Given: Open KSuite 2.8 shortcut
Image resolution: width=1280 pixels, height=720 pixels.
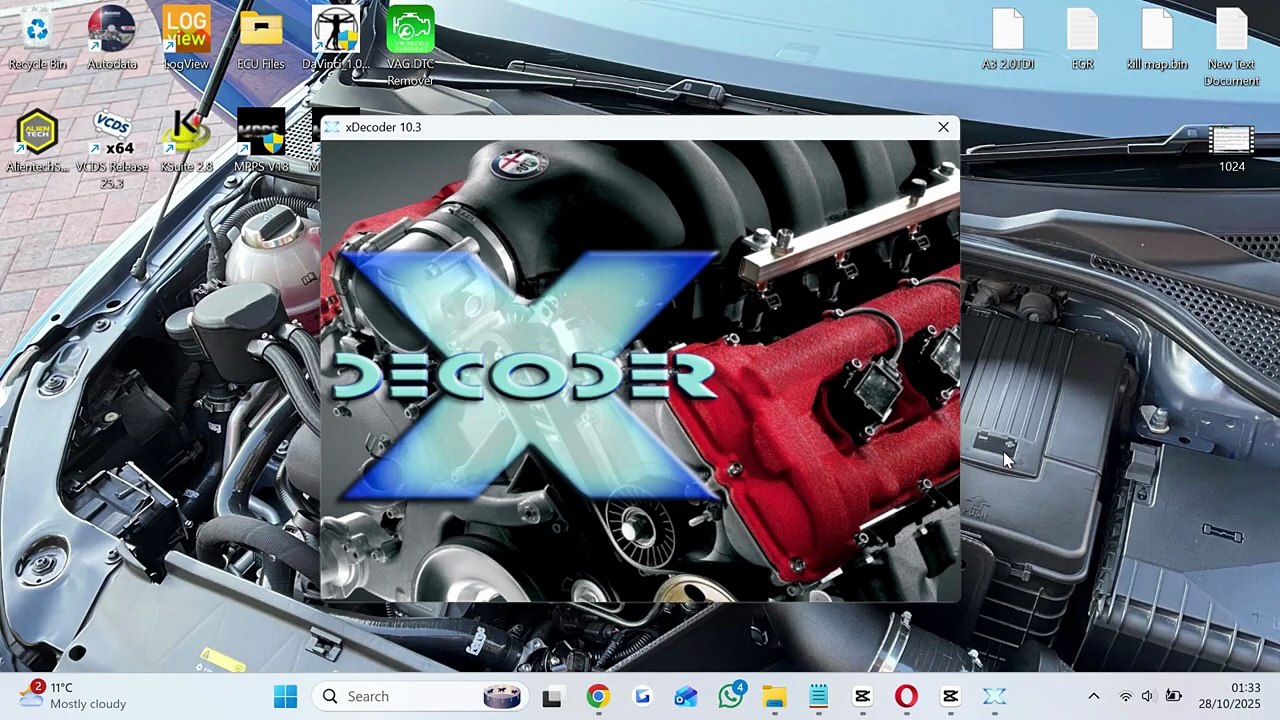Looking at the screenshot, I should 186,141.
